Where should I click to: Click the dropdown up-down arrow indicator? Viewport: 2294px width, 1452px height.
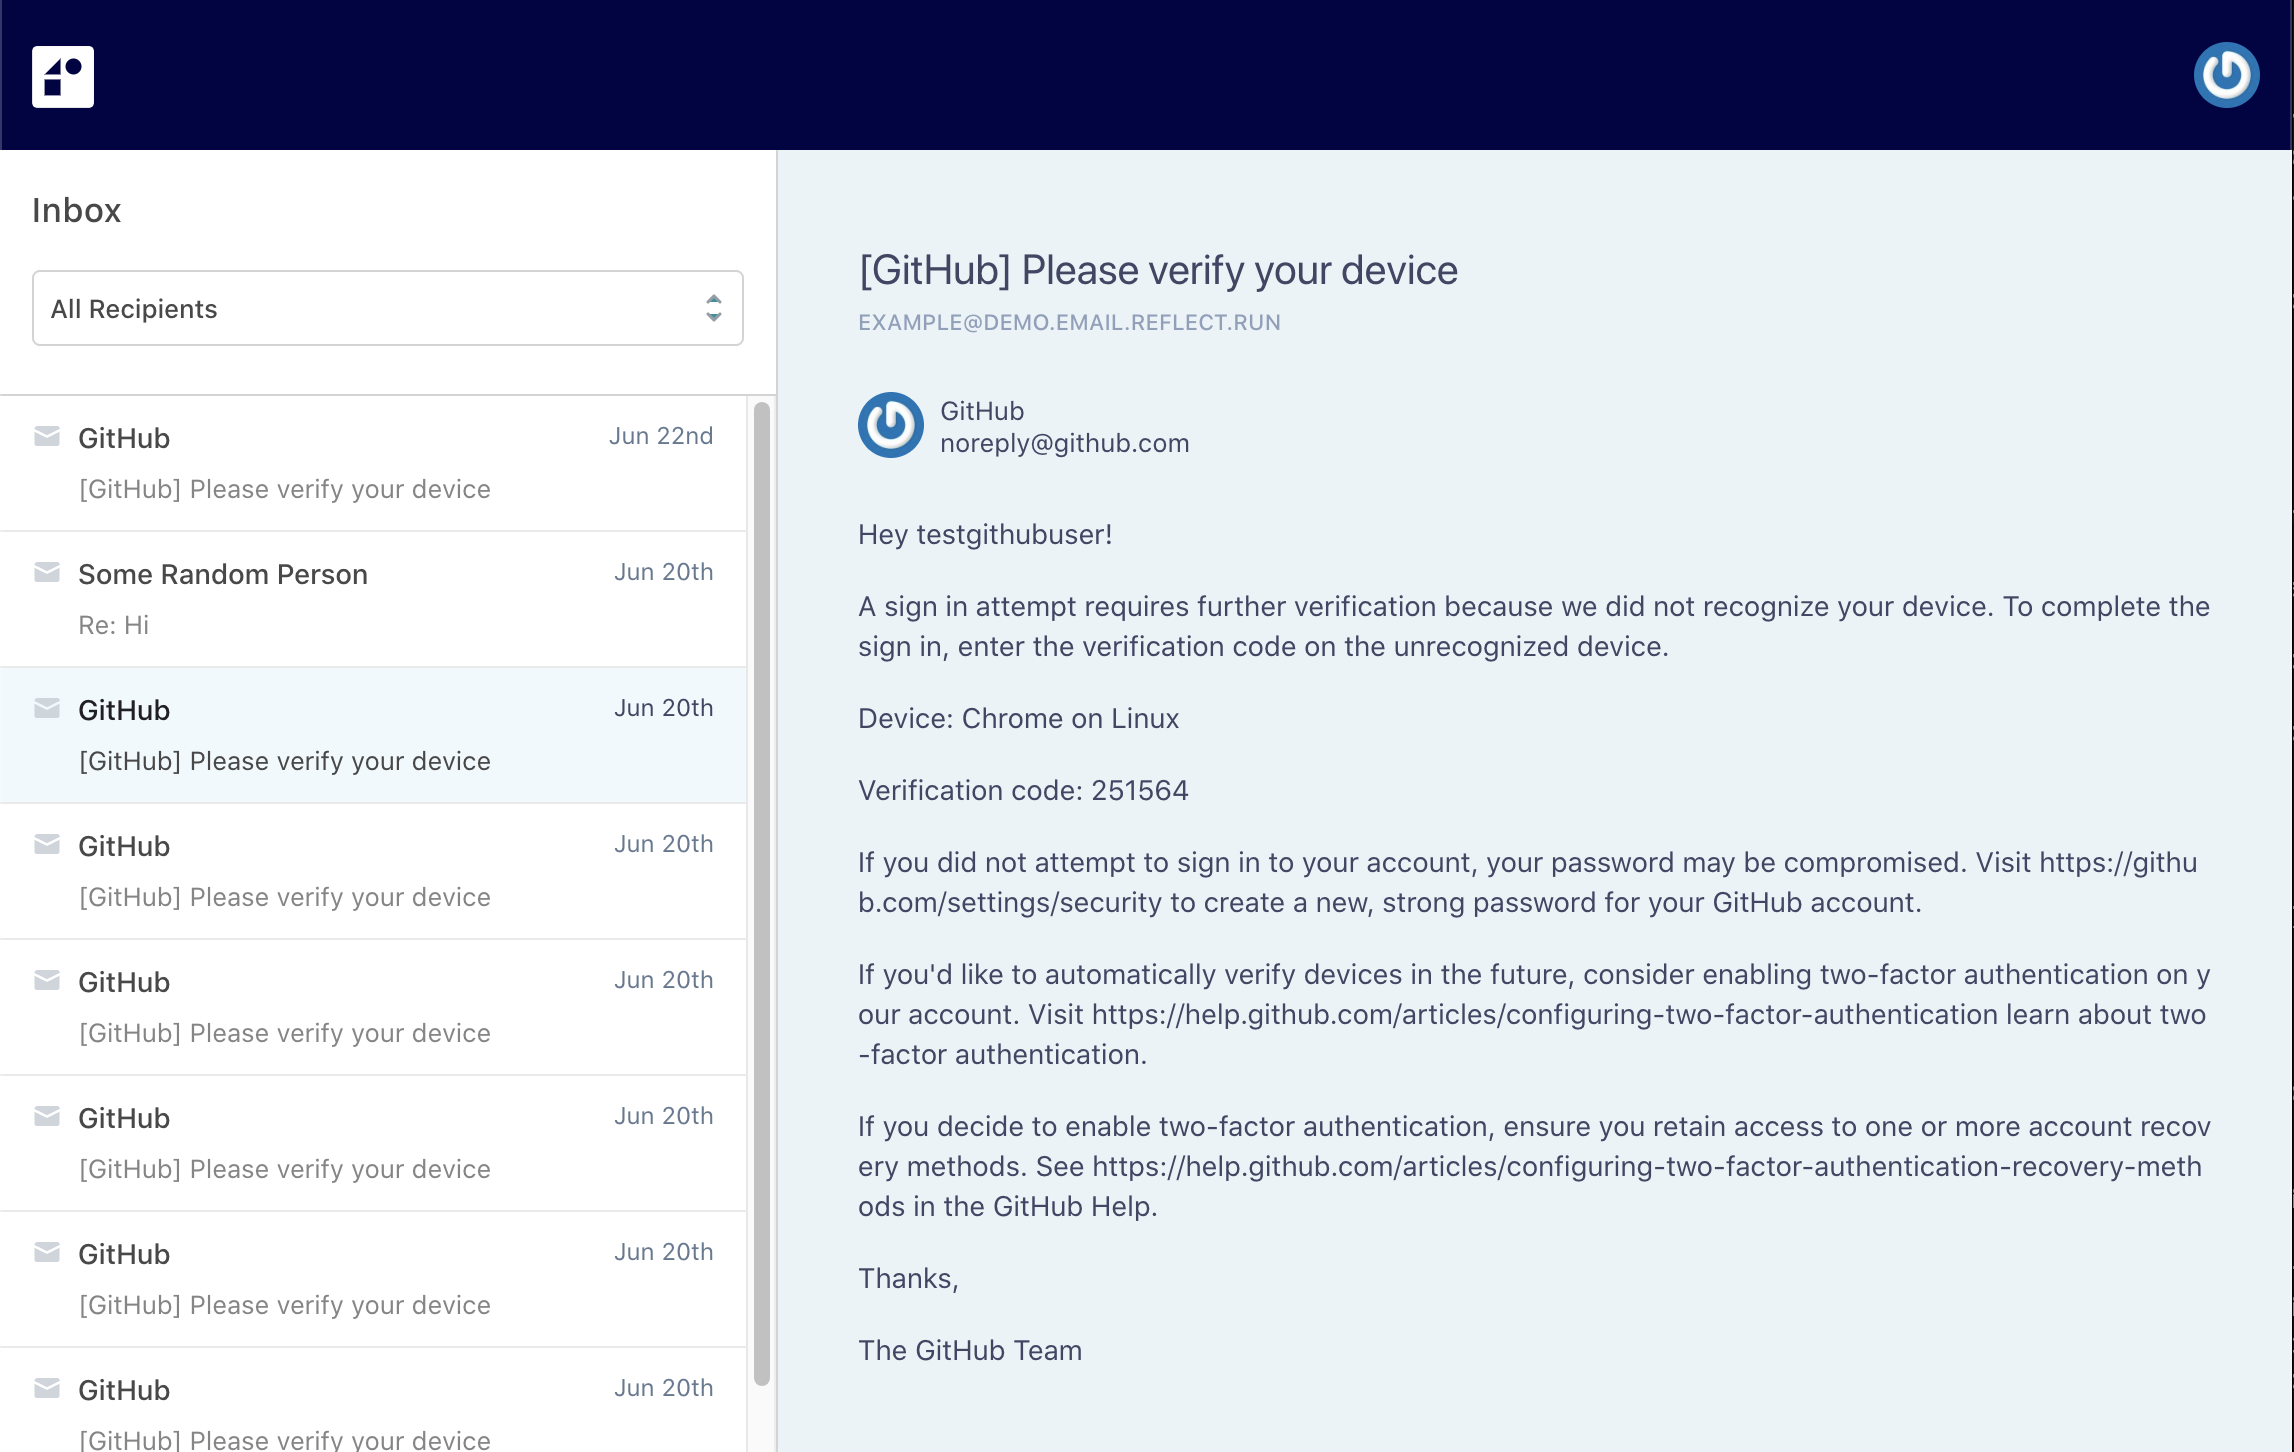(x=713, y=308)
